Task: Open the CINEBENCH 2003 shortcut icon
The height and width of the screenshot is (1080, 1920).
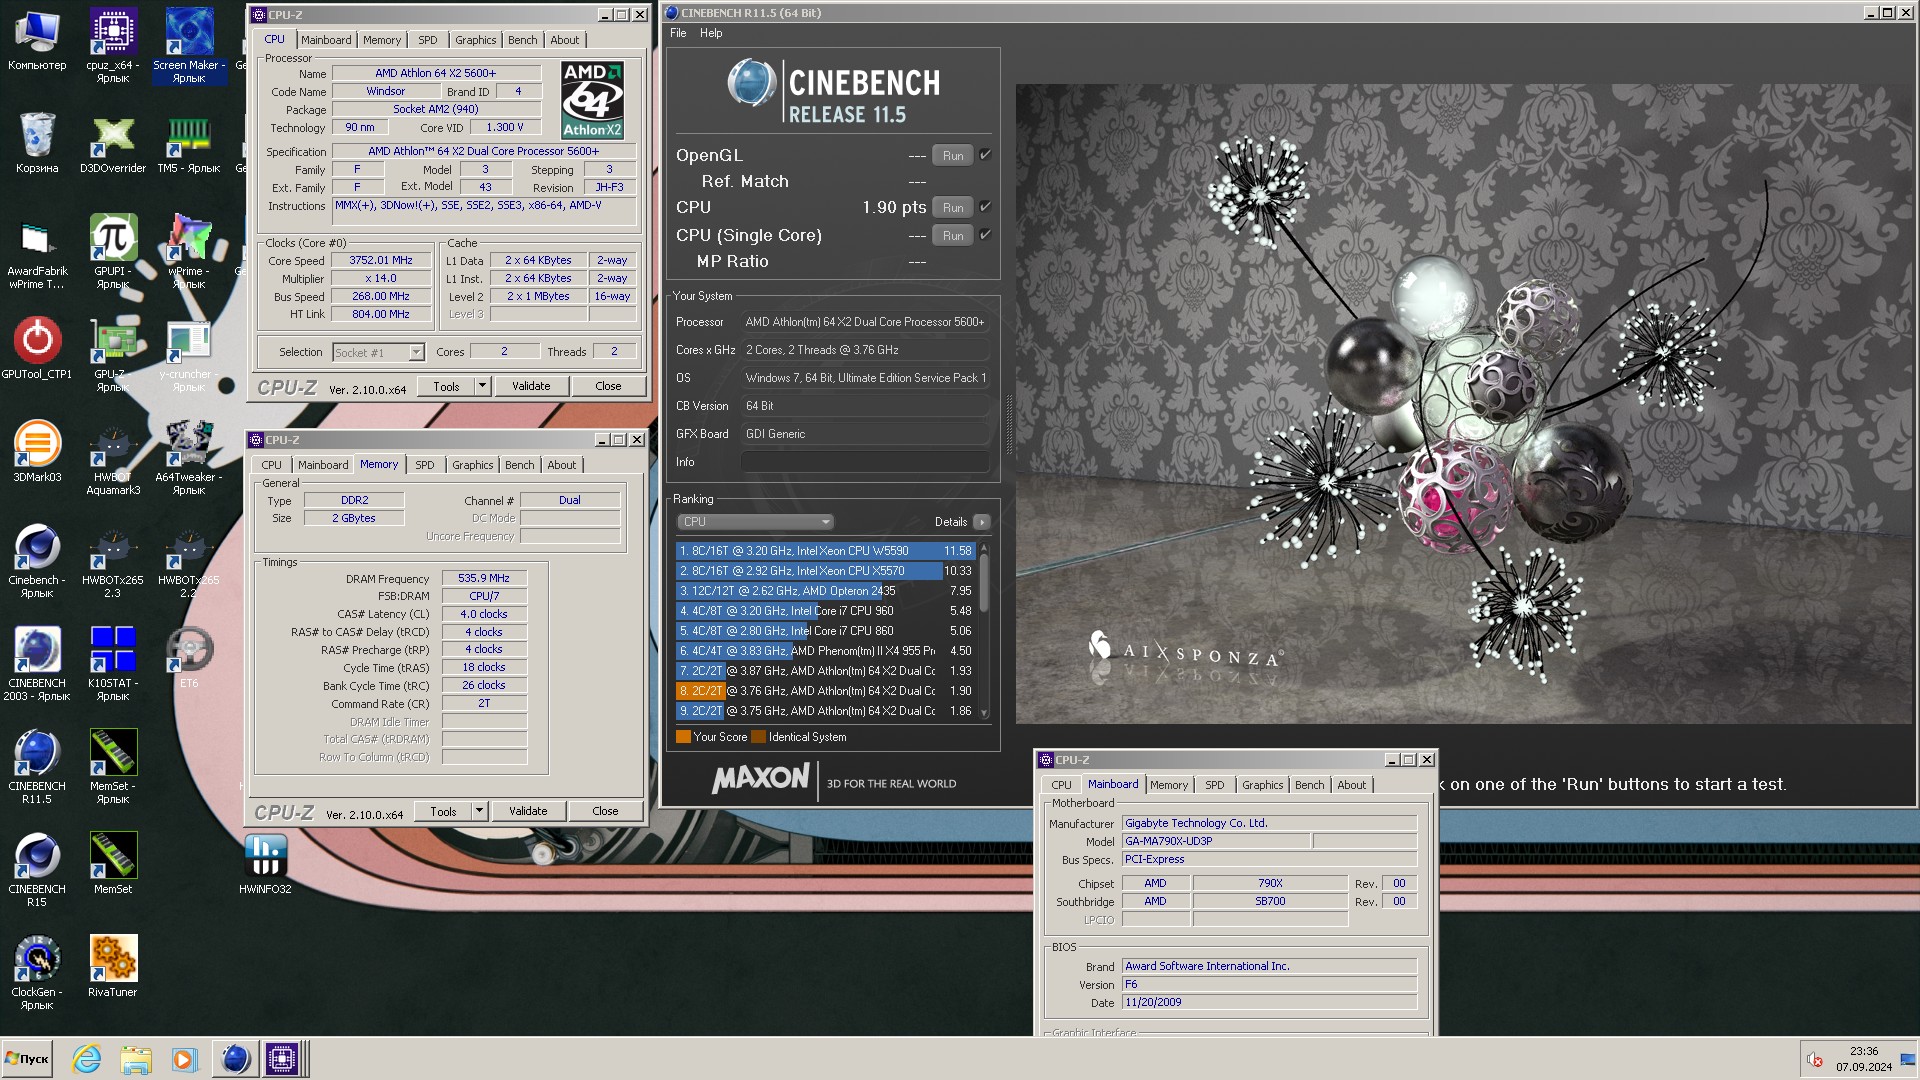Action: click(x=37, y=664)
